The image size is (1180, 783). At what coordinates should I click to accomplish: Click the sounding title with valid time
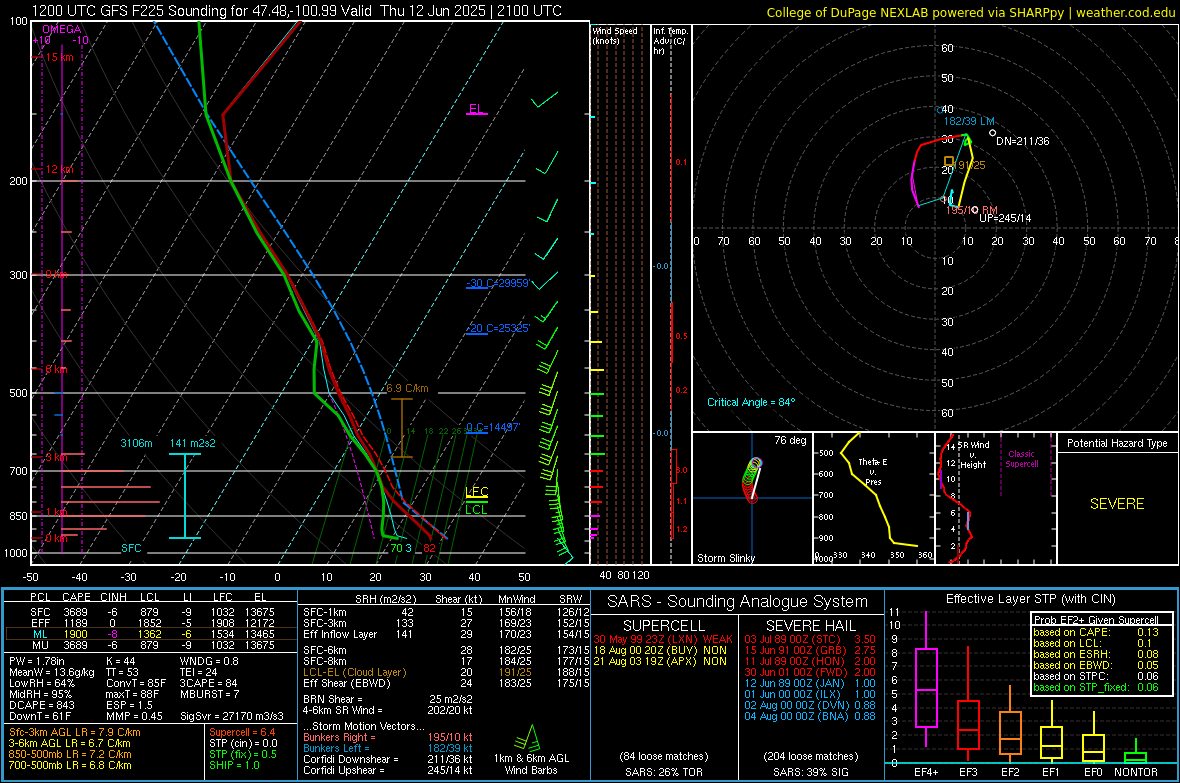click(297, 11)
